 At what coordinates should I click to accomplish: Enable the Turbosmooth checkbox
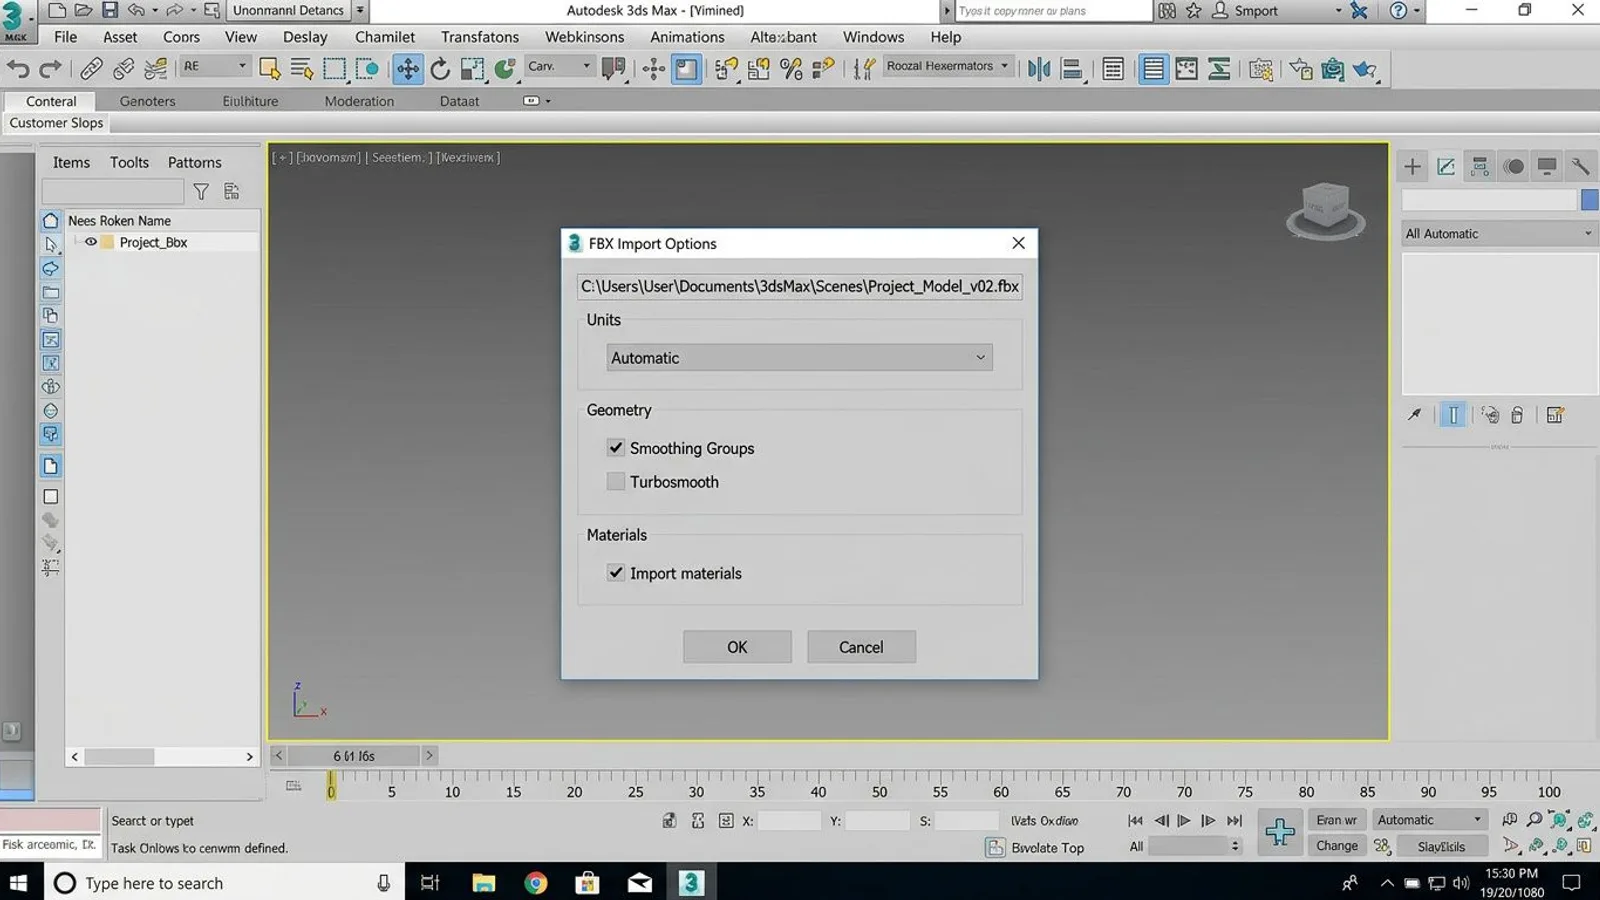(x=616, y=481)
